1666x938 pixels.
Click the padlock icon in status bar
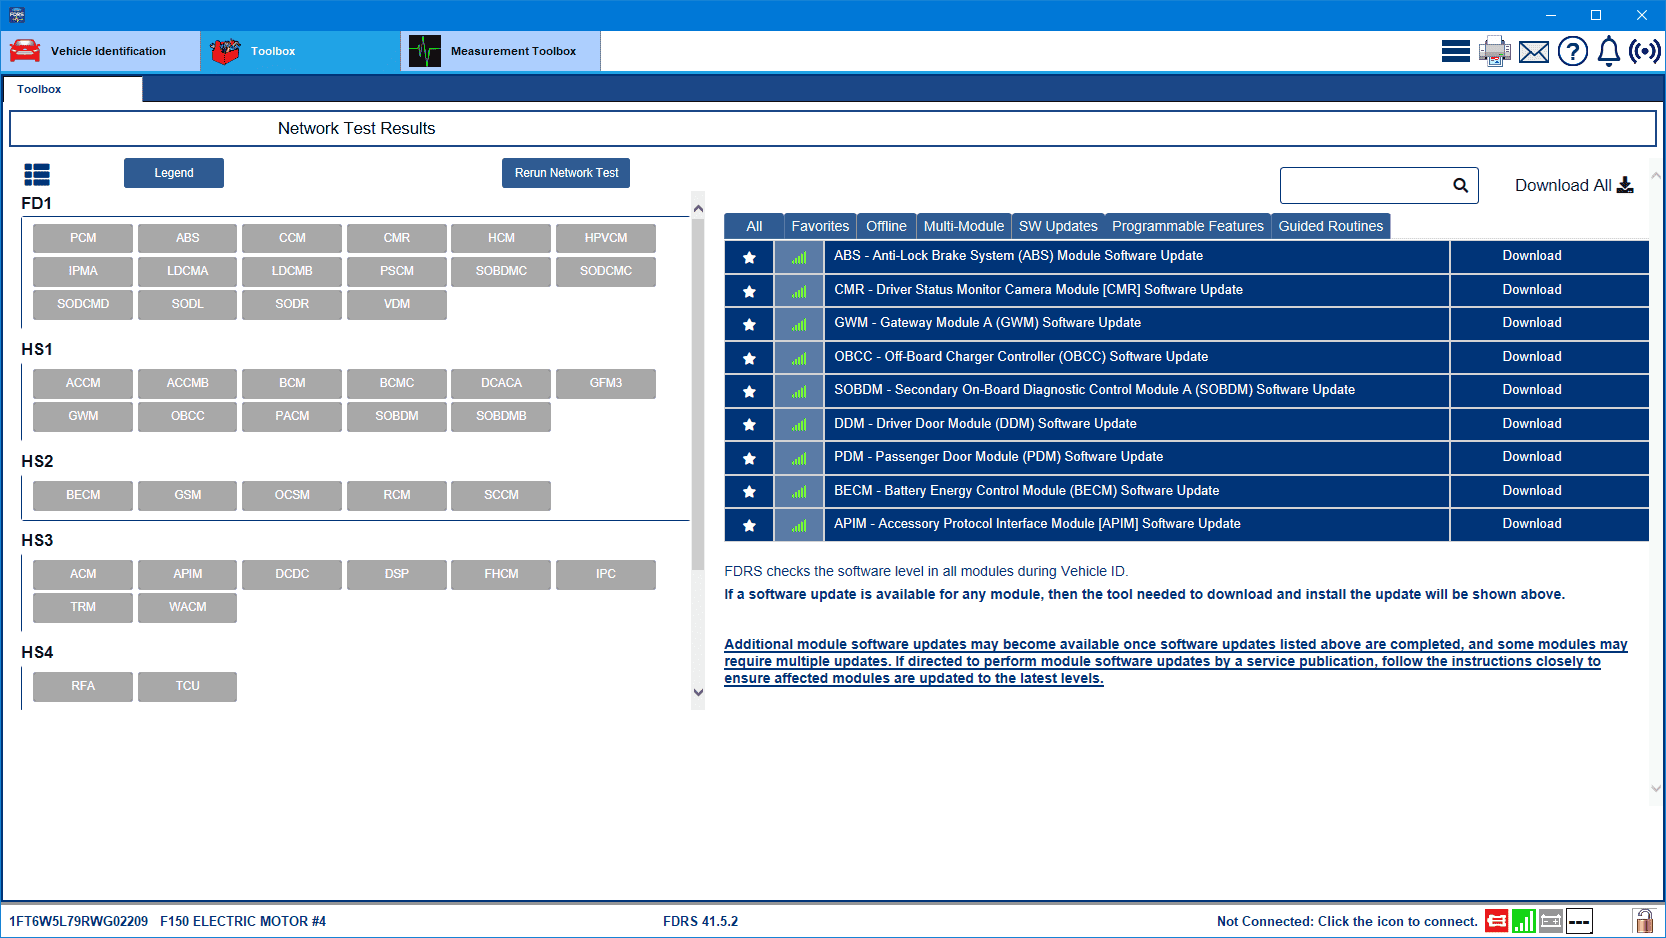click(1643, 921)
